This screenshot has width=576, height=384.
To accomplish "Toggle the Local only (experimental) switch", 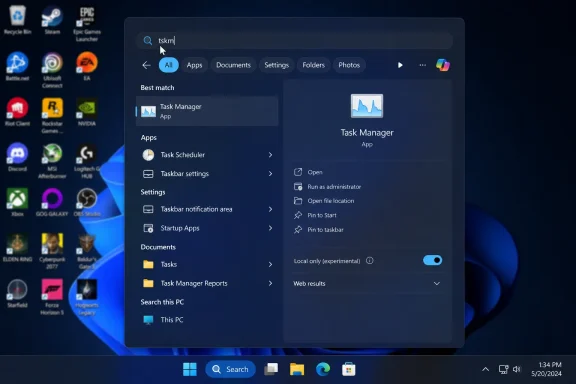I will coord(432,260).
